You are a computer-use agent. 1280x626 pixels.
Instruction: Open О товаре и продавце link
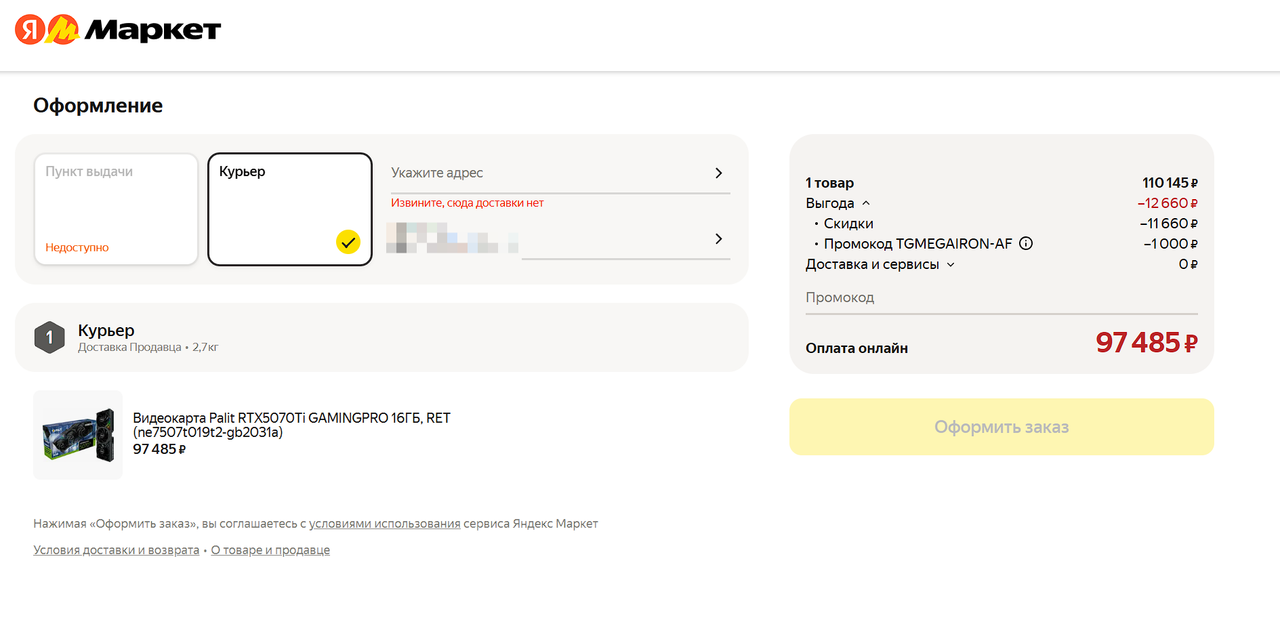tap(270, 550)
